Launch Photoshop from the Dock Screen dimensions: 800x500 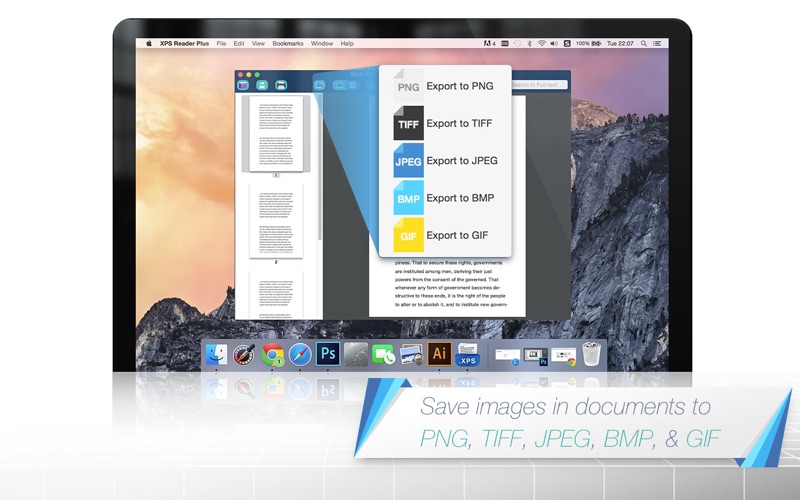point(328,354)
